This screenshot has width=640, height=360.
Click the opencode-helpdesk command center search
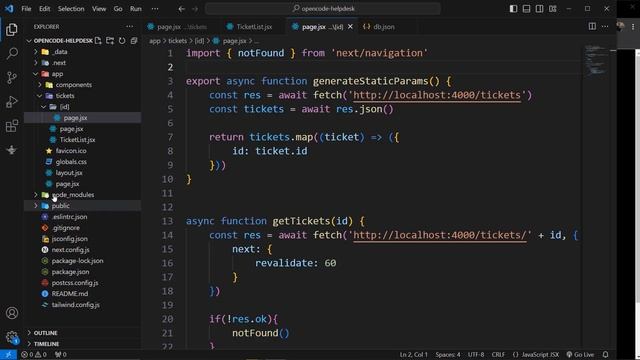click(323, 9)
